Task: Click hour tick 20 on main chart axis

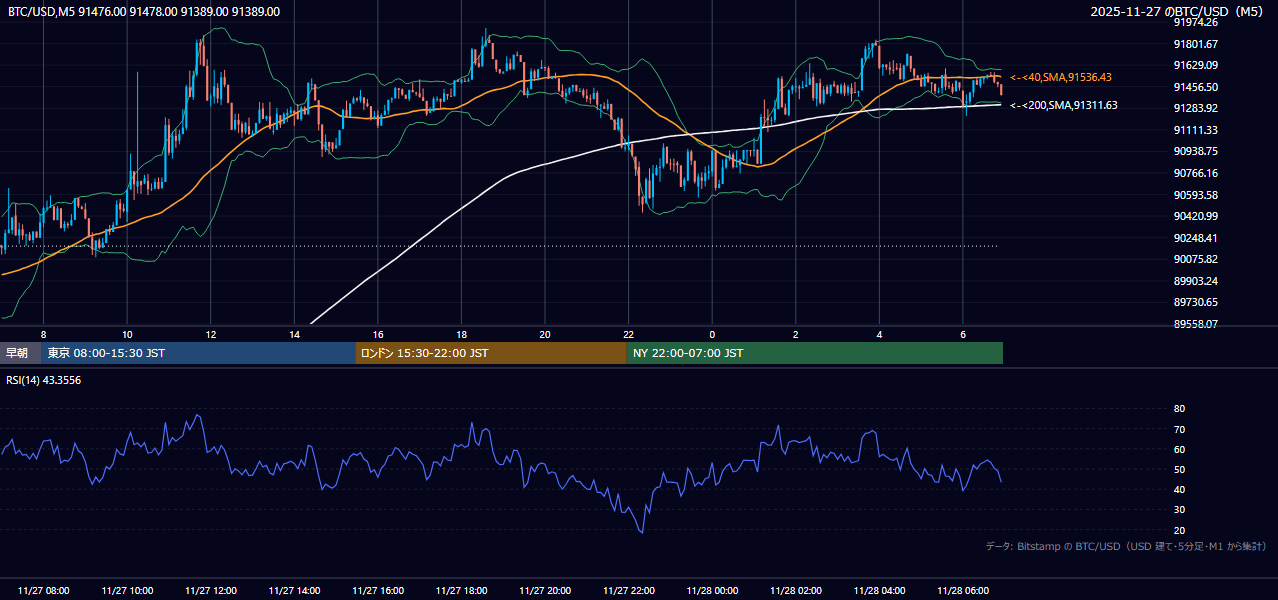Action: point(544,334)
